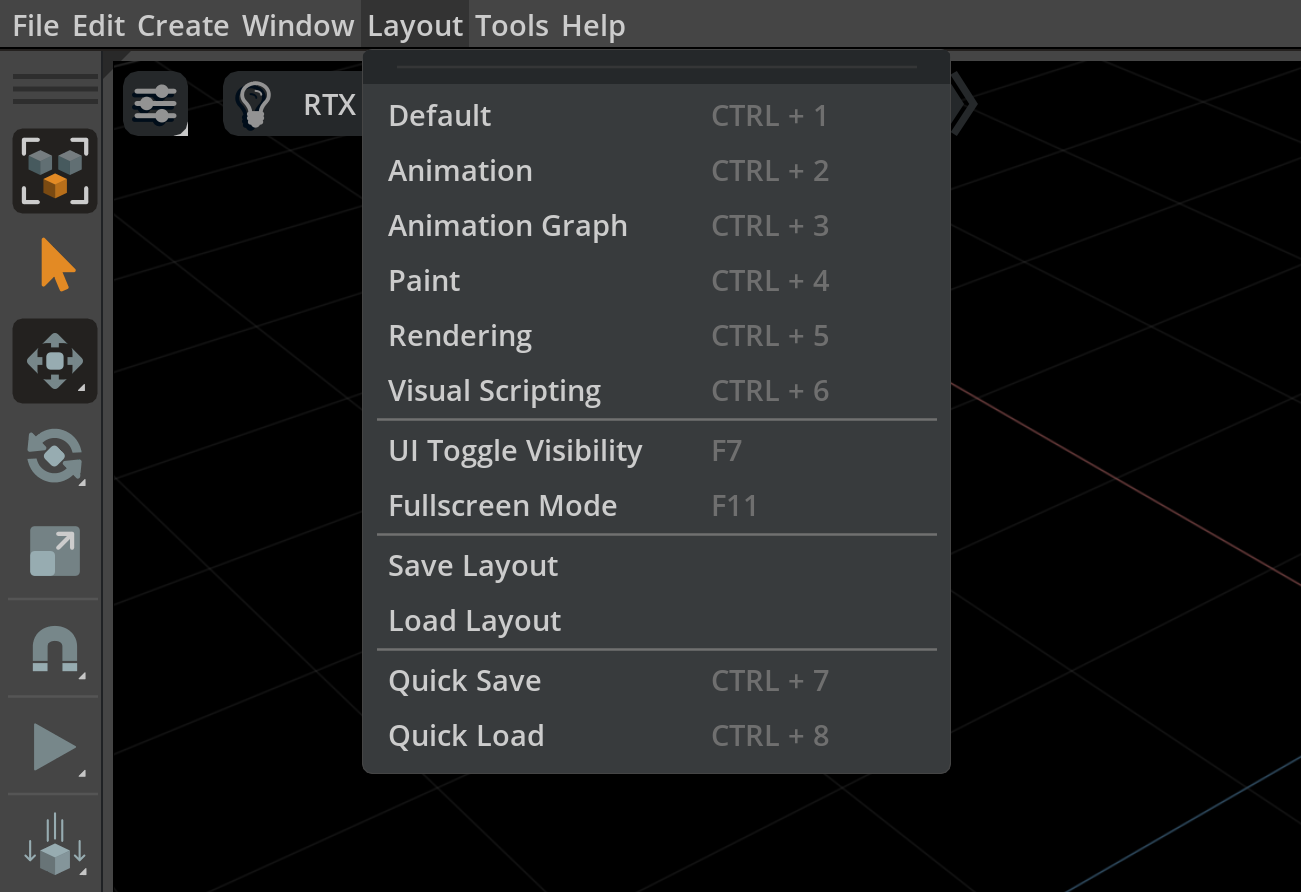
Task: Click Load Layout
Action: 656,621
